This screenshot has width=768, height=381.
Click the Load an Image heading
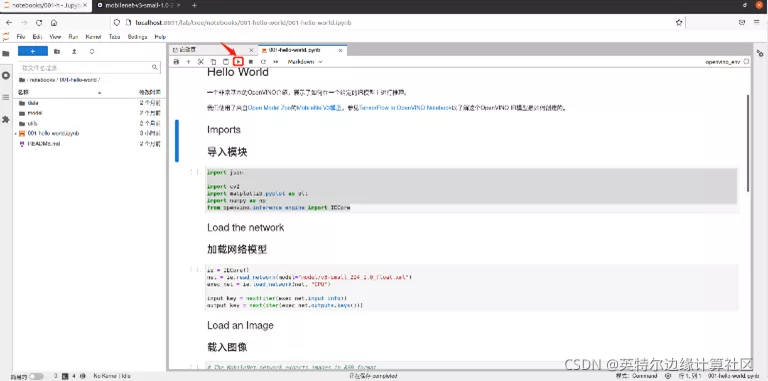click(x=240, y=326)
